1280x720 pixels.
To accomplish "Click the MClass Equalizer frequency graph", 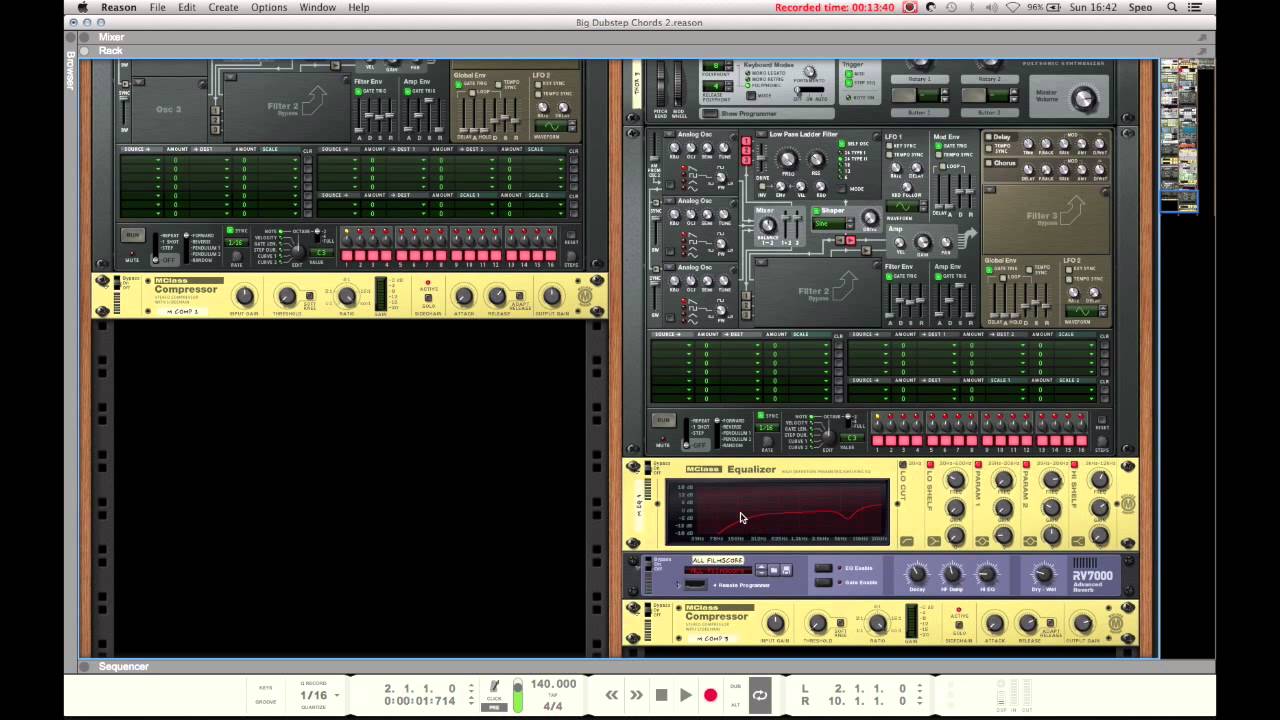I will 777,512.
